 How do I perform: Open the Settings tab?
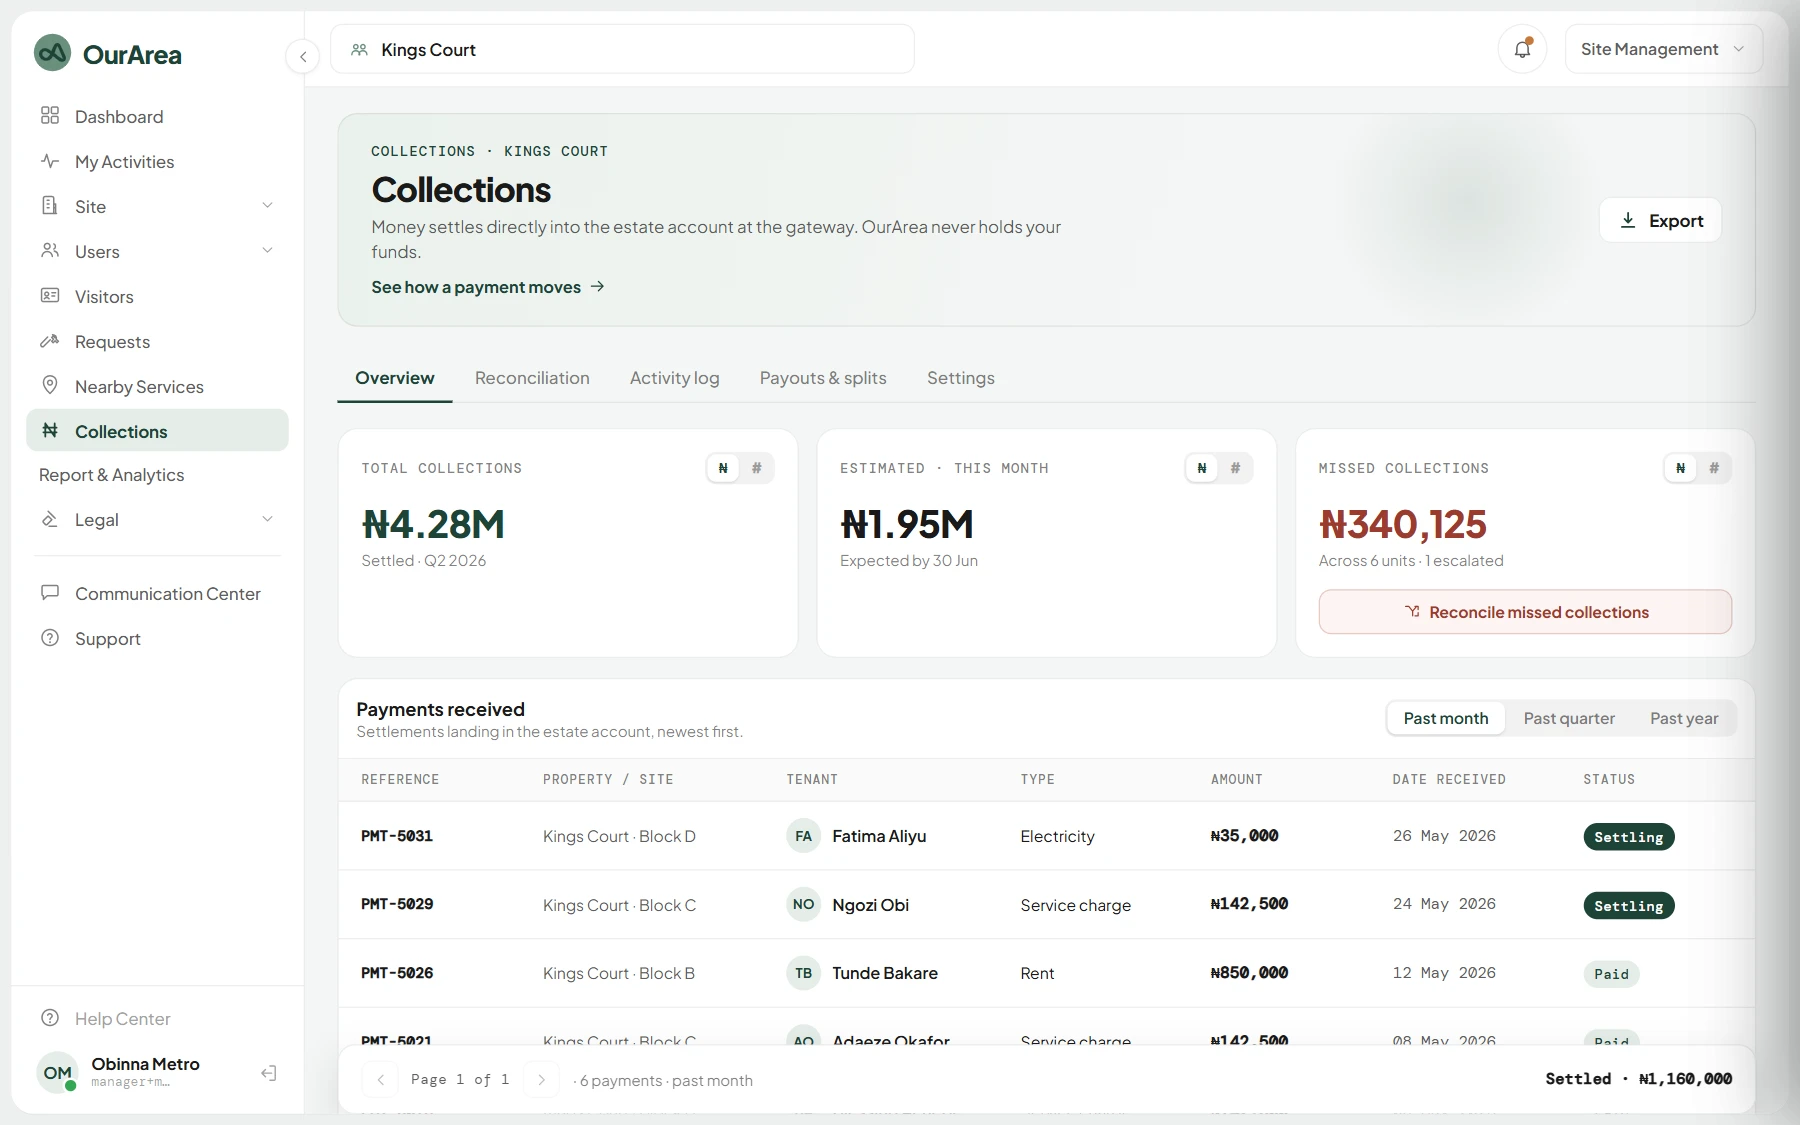(x=961, y=378)
